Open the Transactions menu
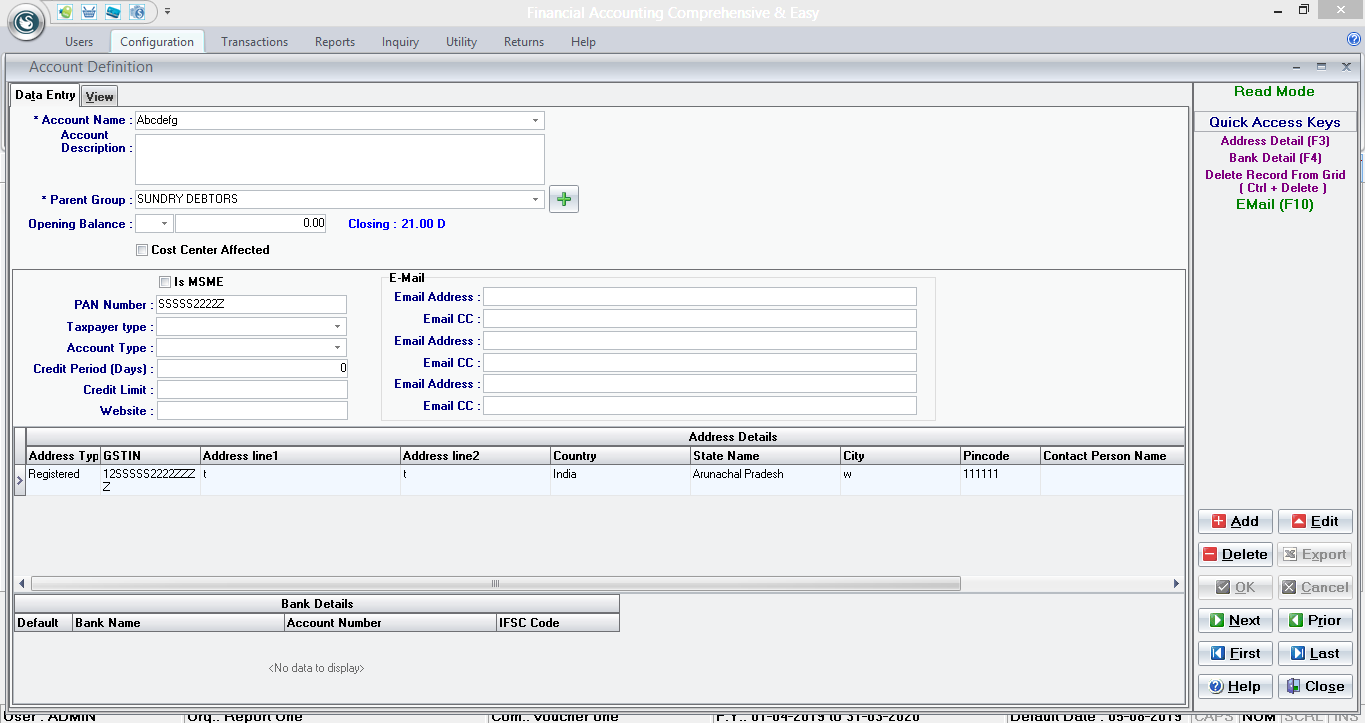This screenshot has width=1365, height=723. [x=254, y=42]
